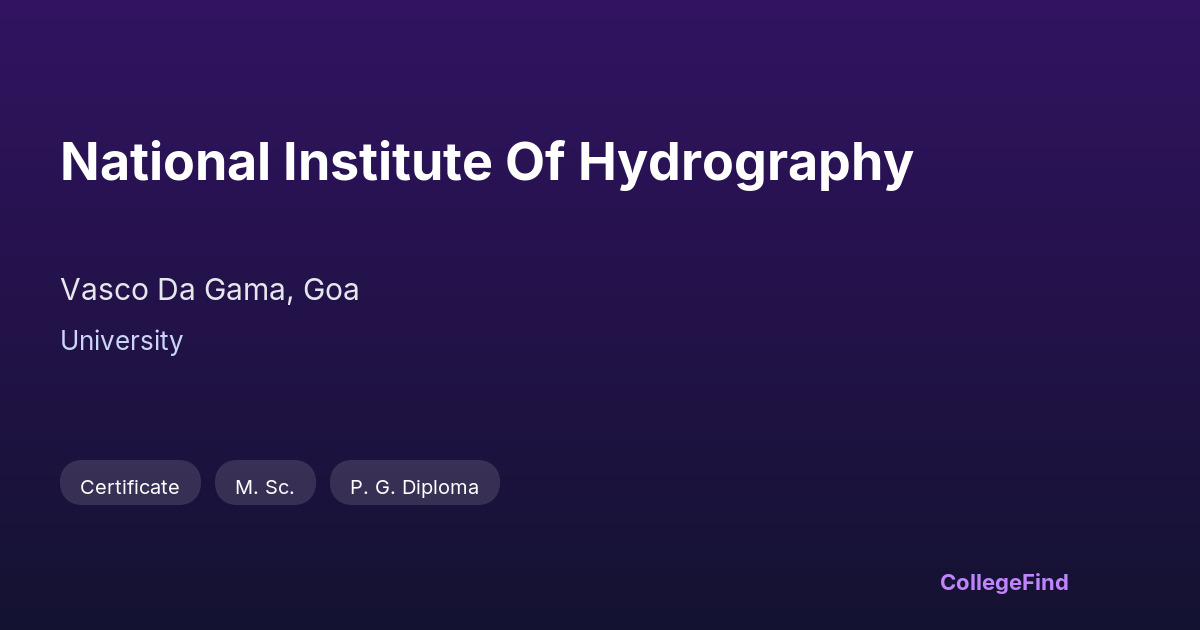The image size is (1200, 630).
Task: Click the word Find in the CollegeFind logo
Action: tap(1046, 582)
